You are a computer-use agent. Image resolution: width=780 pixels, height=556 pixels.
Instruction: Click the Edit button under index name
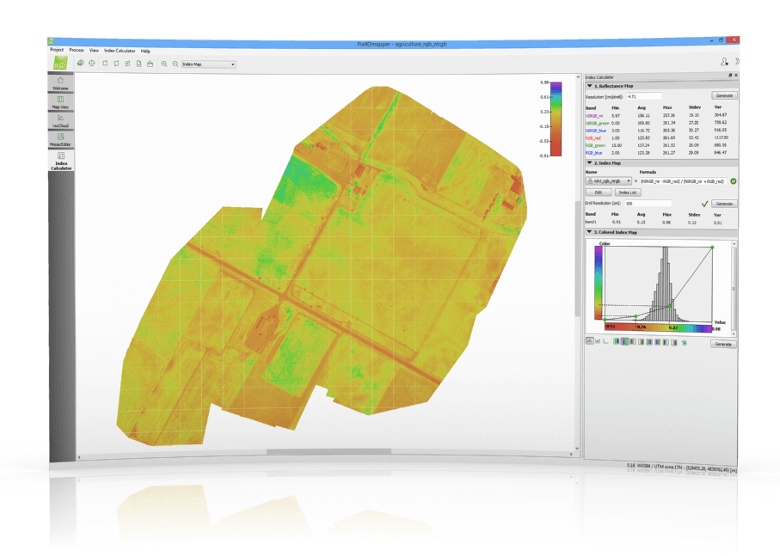598,192
